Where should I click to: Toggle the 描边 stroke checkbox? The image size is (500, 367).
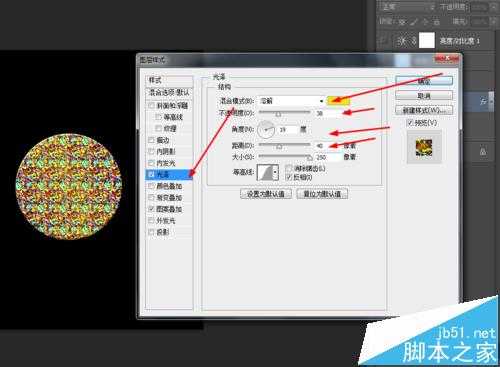coord(151,140)
